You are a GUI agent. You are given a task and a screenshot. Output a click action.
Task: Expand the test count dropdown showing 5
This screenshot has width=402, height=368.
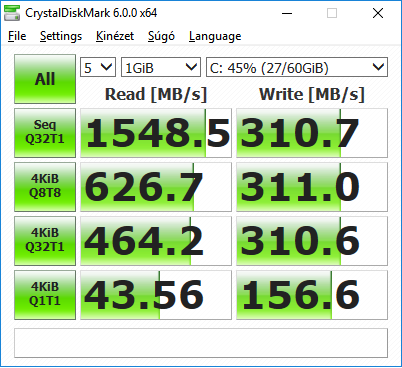[x=98, y=67]
